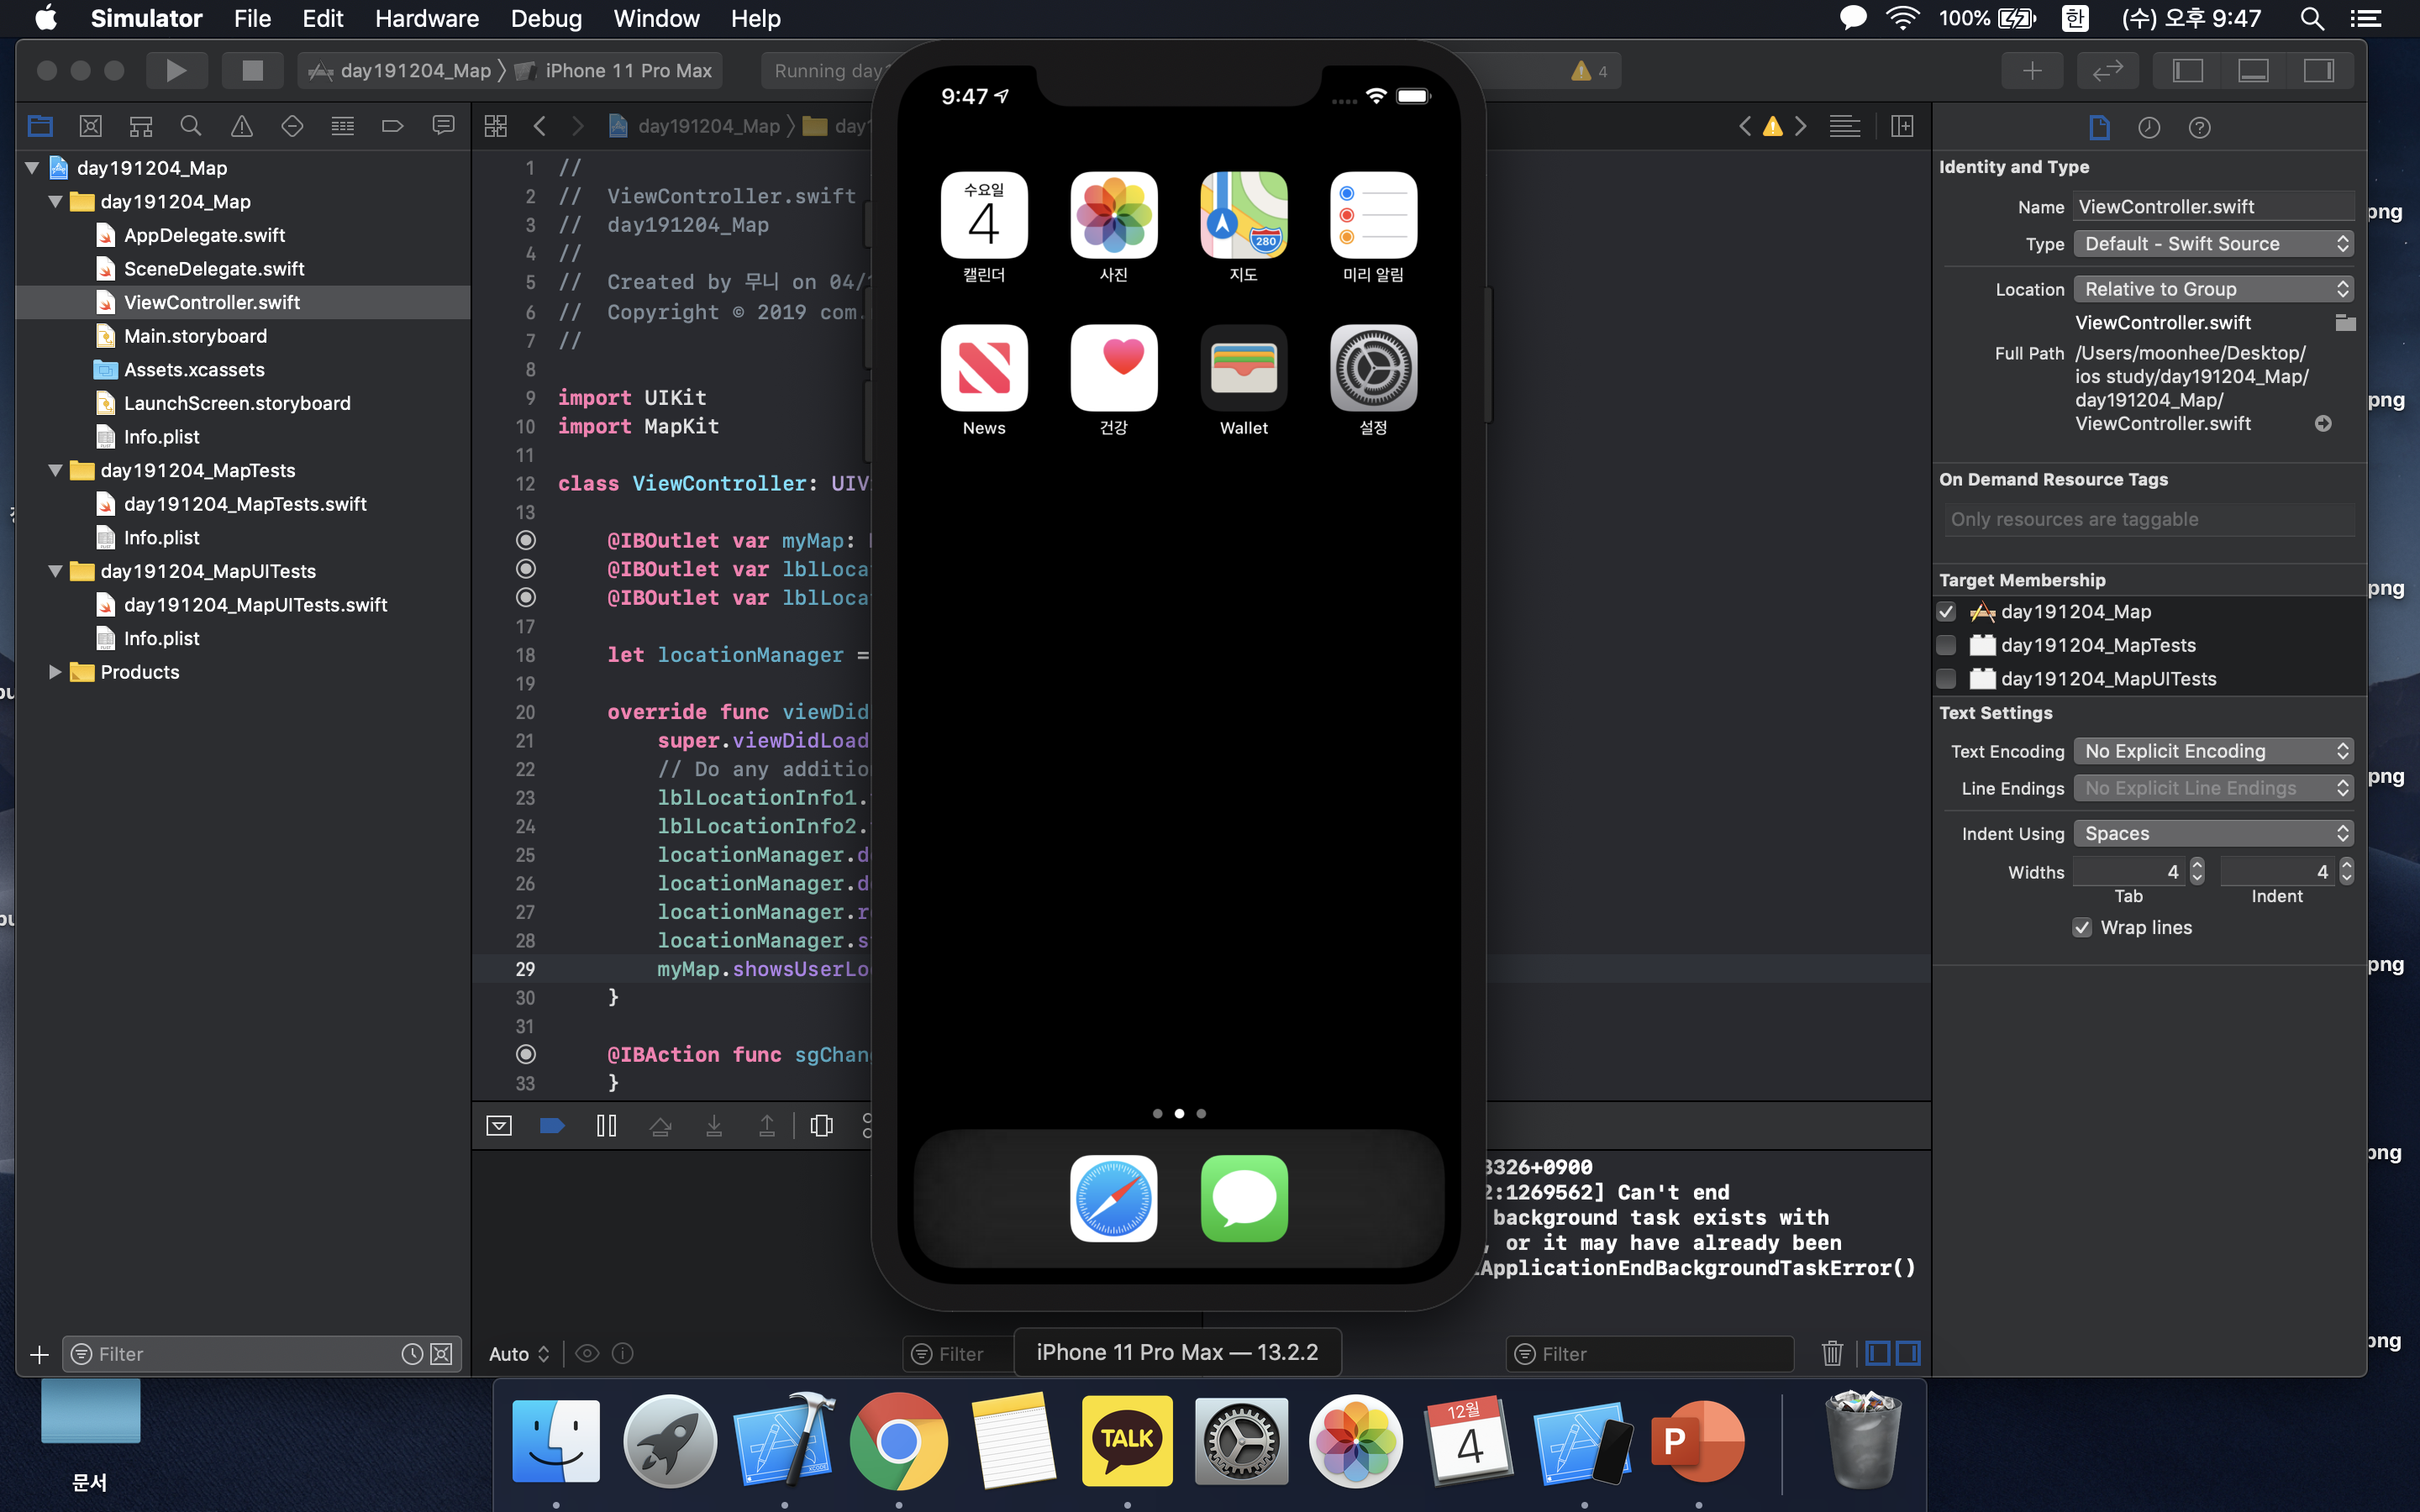This screenshot has width=2420, height=1512.
Task: Open Indent Using Spaces dropdown
Action: (2212, 834)
